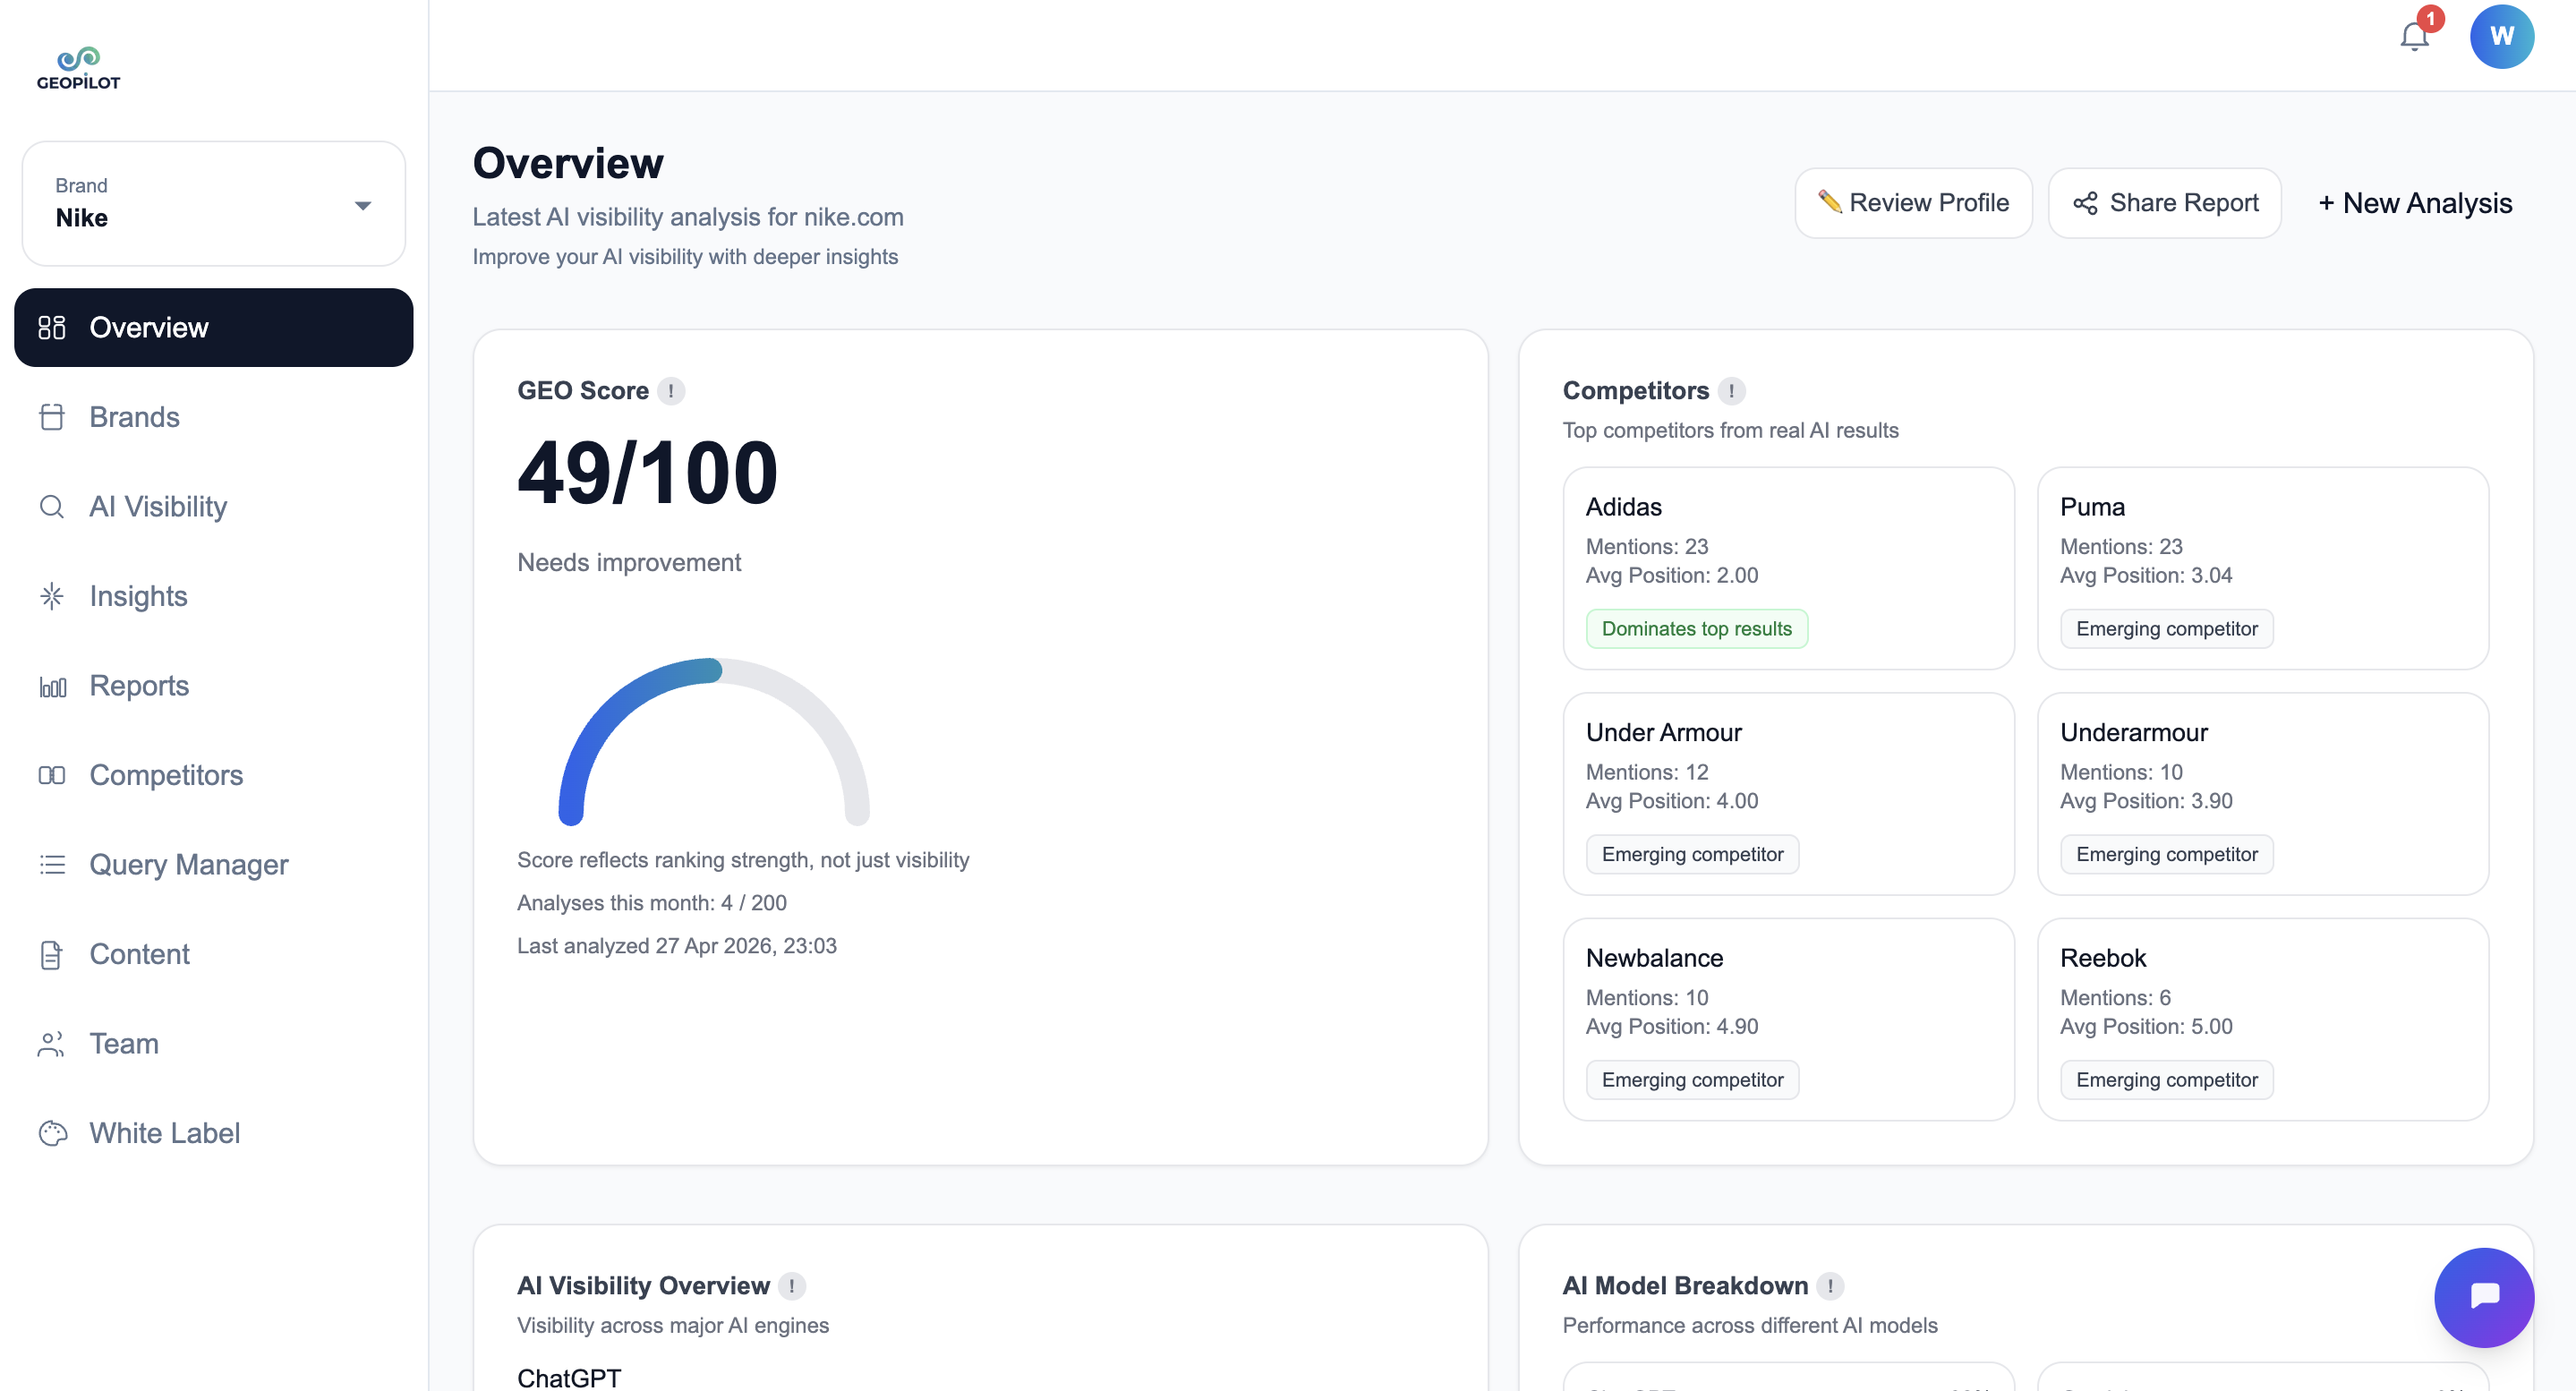Click the 49/100 score value

647,473
